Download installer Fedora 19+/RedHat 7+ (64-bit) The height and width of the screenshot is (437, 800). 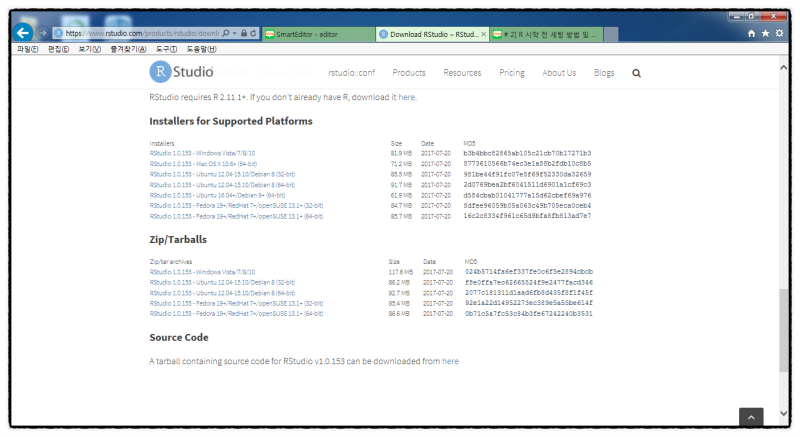[x=236, y=216]
